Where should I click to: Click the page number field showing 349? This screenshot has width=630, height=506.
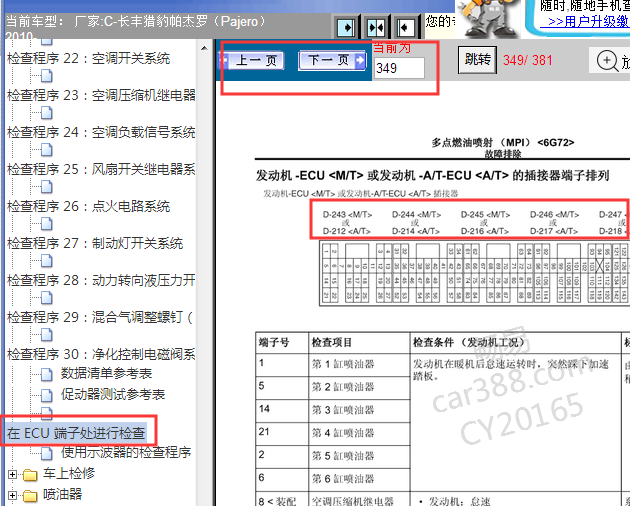(x=399, y=68)
